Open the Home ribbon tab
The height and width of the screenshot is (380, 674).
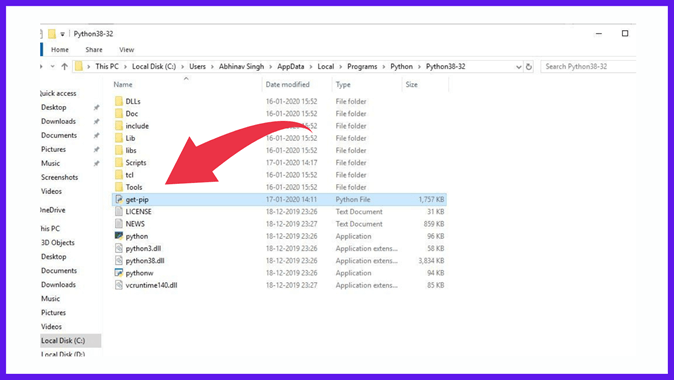60,50
